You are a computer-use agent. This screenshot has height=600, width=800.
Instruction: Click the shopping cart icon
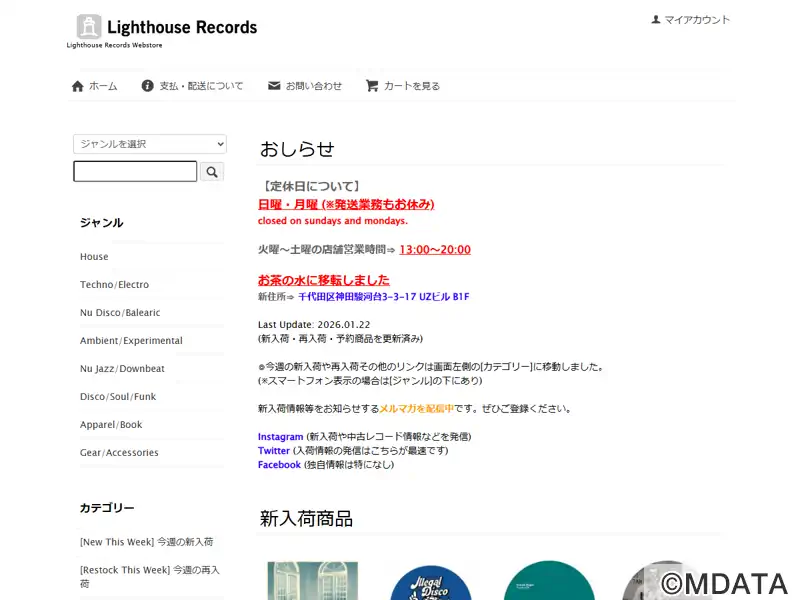pyautogui.click(x=372, y=86)
